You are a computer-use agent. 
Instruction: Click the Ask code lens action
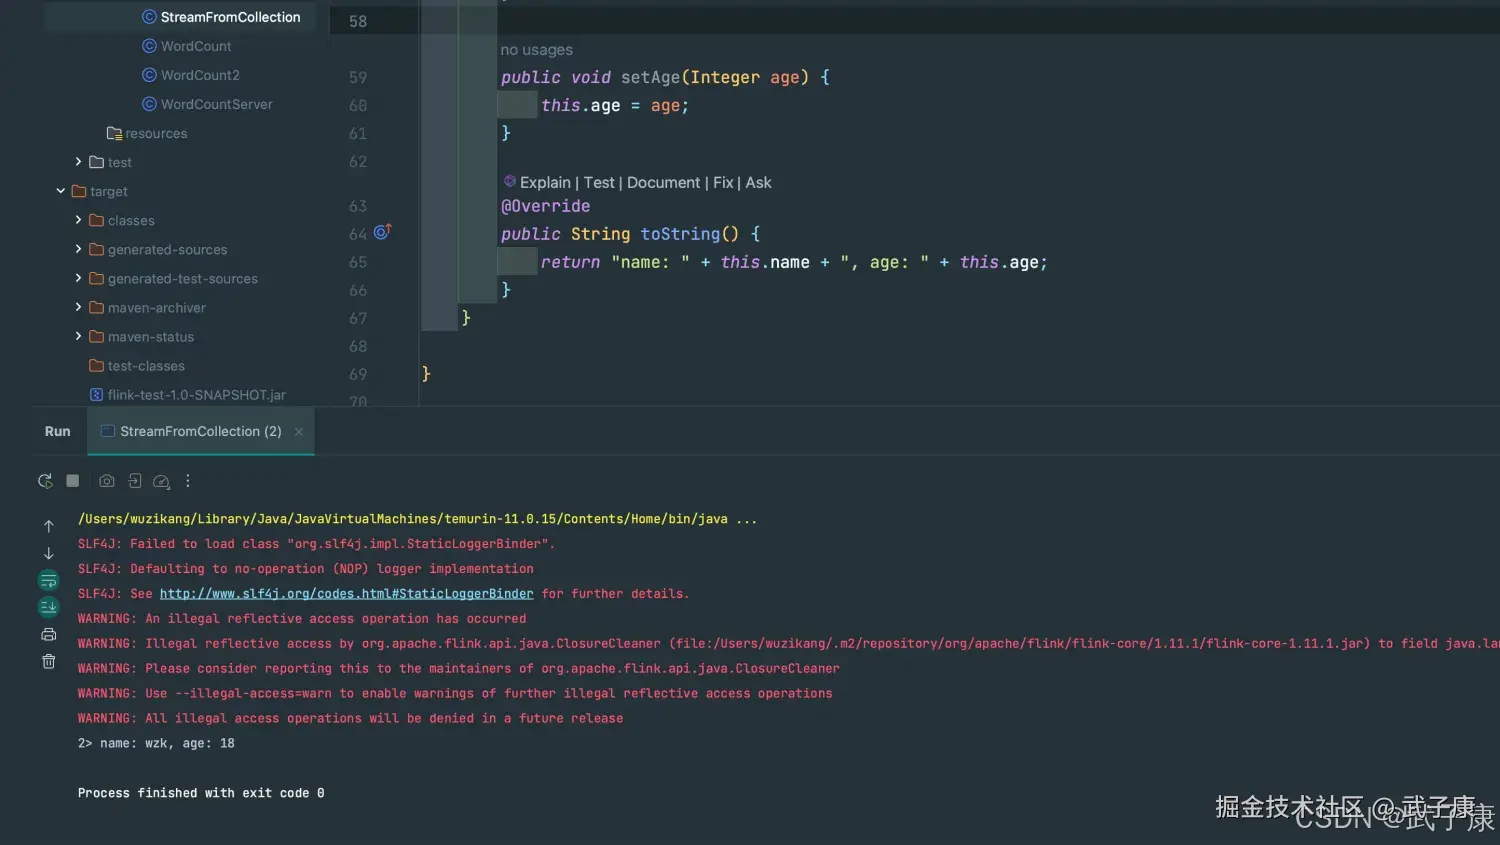758,182
